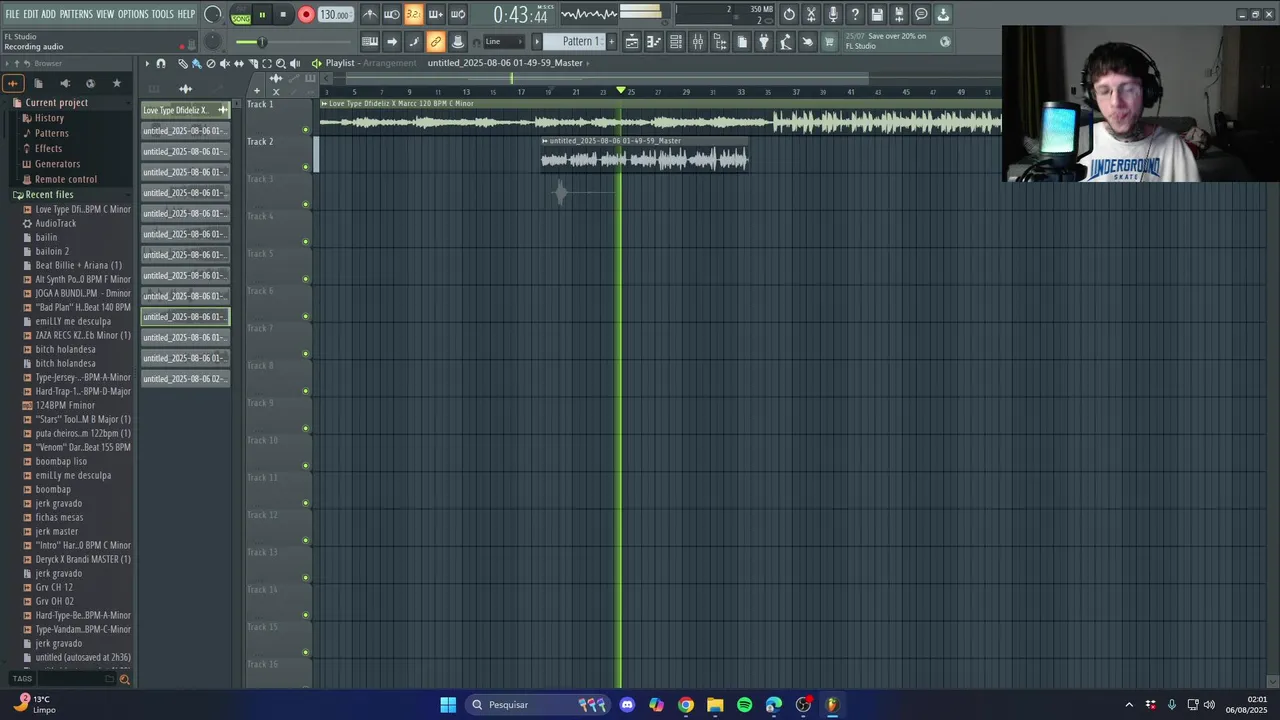Click the one-click audio recording microphone icon
The width and height of the screenshot is (1280, 720).
coord(833,15)
